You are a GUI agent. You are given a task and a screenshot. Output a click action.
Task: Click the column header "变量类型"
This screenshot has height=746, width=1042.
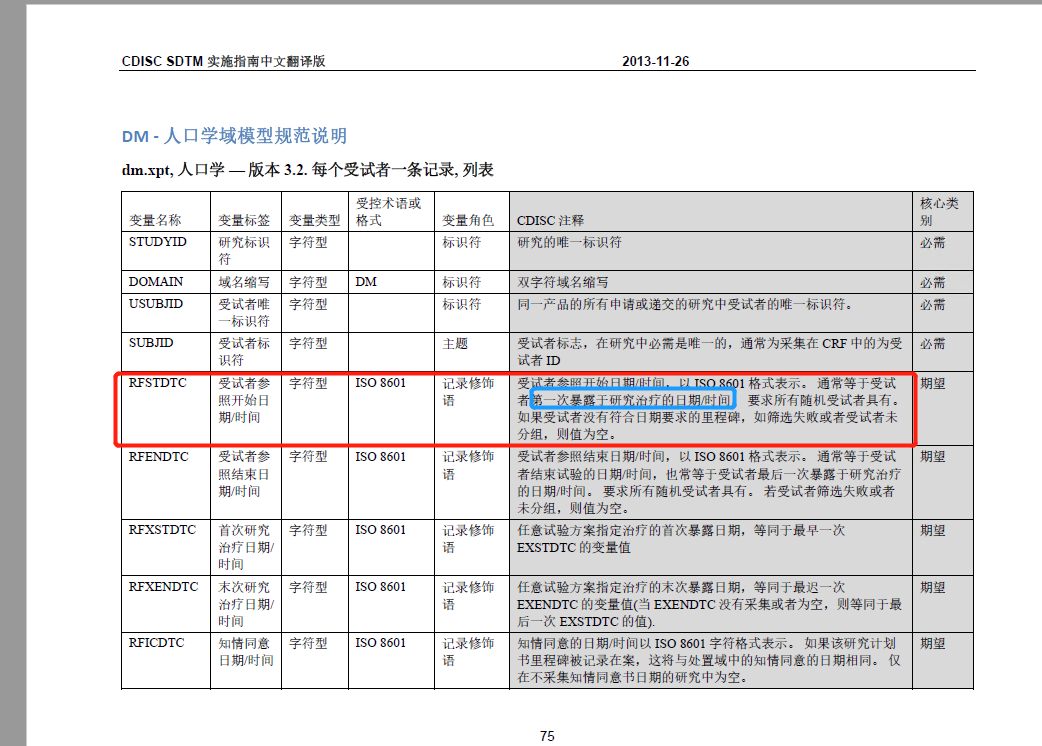point(314,220)
